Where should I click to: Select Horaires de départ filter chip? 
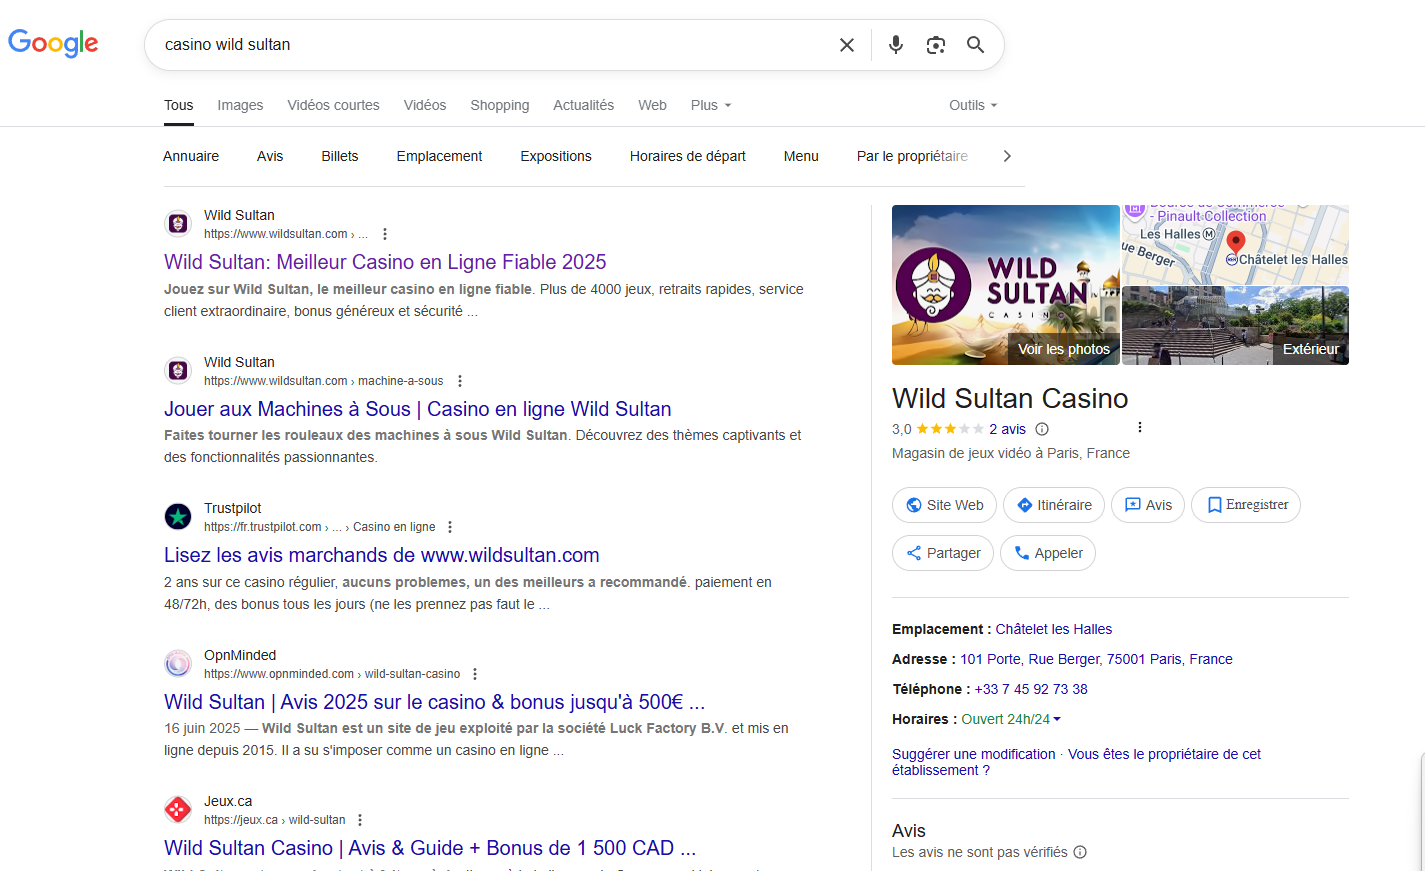(x=688, y=156)
